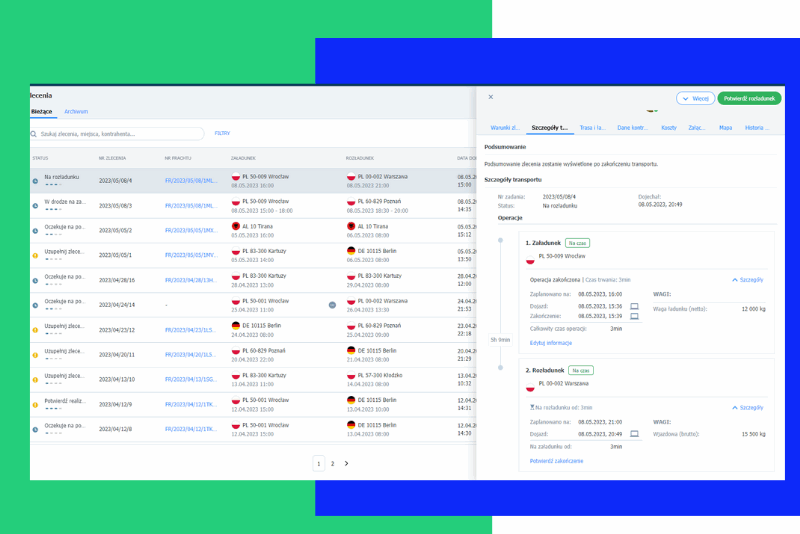This screenshot has height=534, width=800.
Task: Collapse Szczegóły in Rozładunek section
Action: (x=748, y=408)
